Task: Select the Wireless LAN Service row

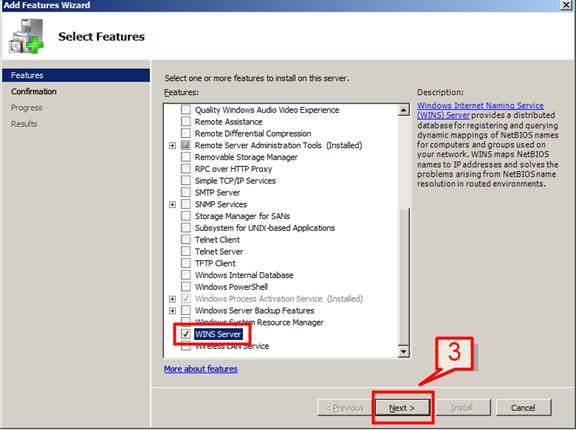Action: pyautogui.click(x=232, y=346)
